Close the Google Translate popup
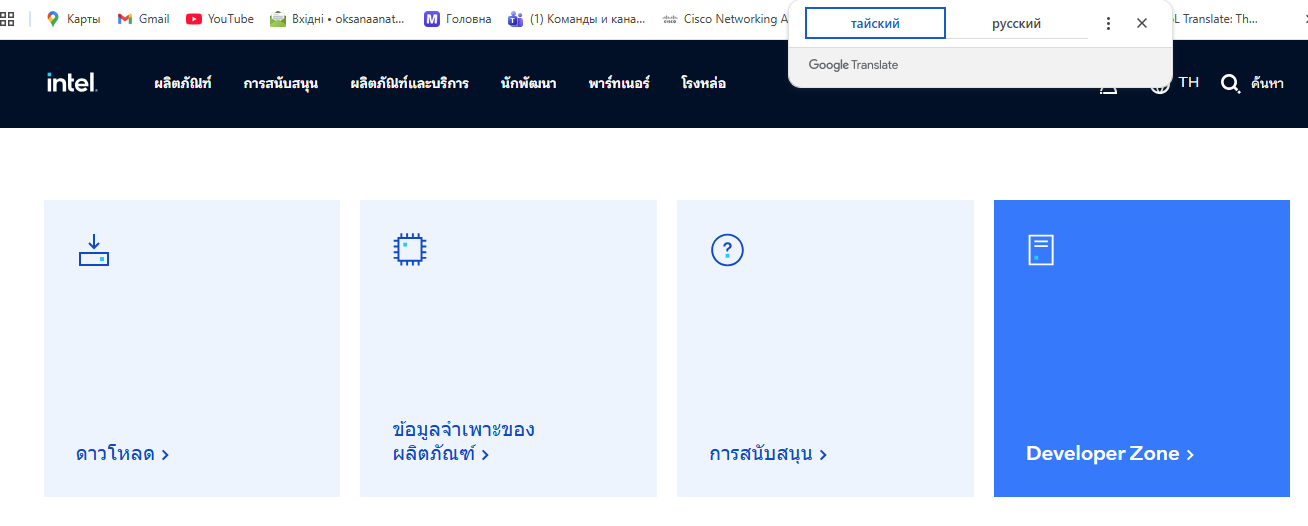 (x=1142, y=23)
